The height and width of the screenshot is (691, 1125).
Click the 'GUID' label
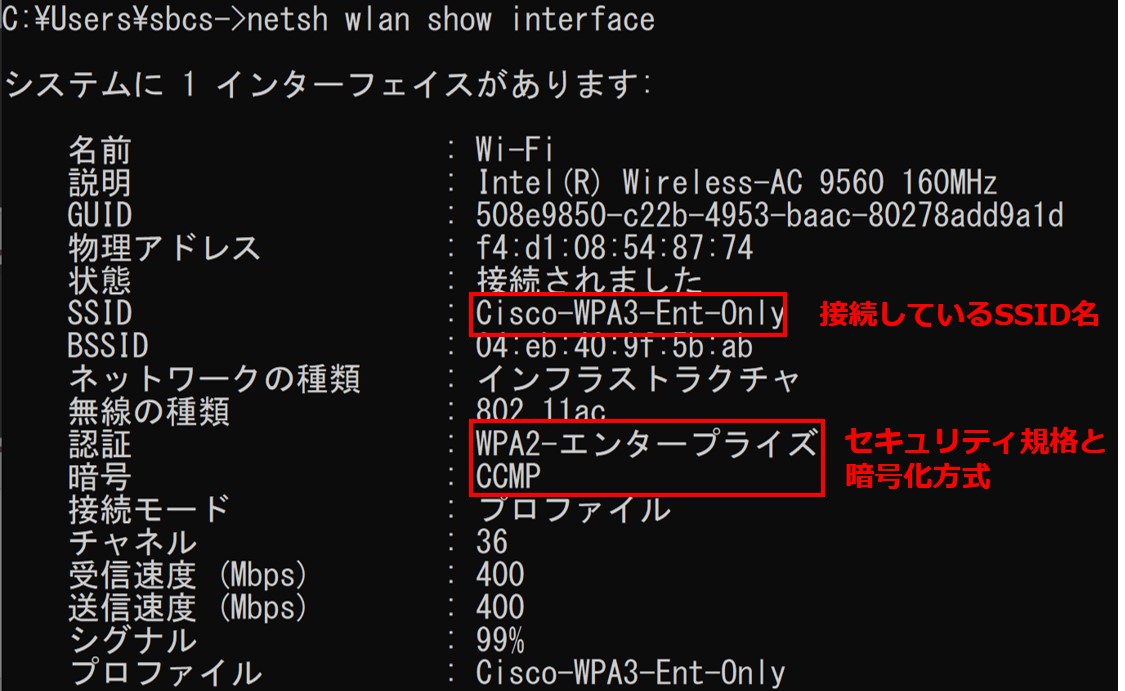(100, 215)
